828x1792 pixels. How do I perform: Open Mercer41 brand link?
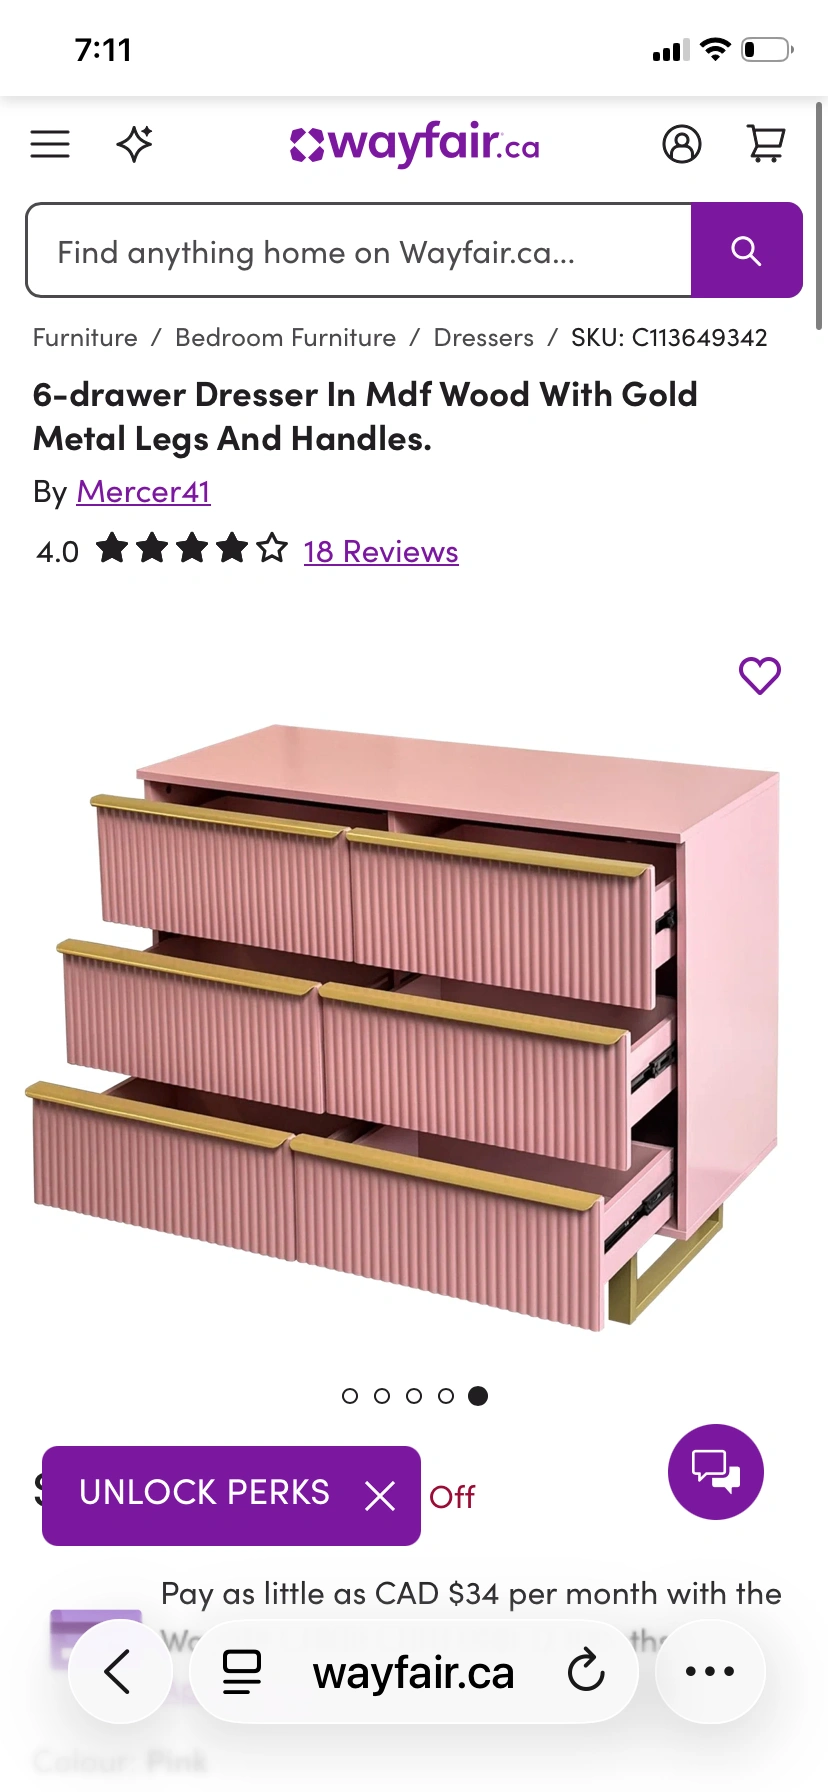[144, 492]
